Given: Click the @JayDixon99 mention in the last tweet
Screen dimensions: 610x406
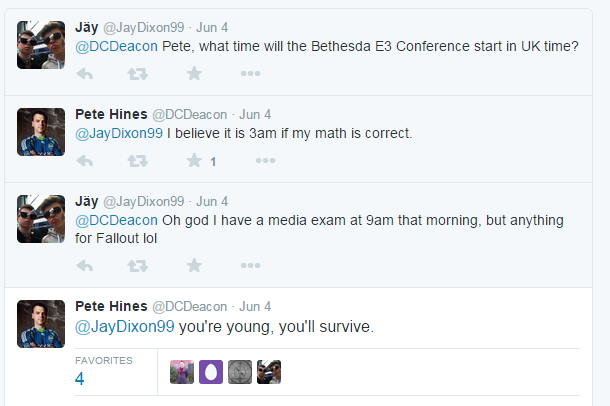Looking at the screenshot, I should coord(125,326).
